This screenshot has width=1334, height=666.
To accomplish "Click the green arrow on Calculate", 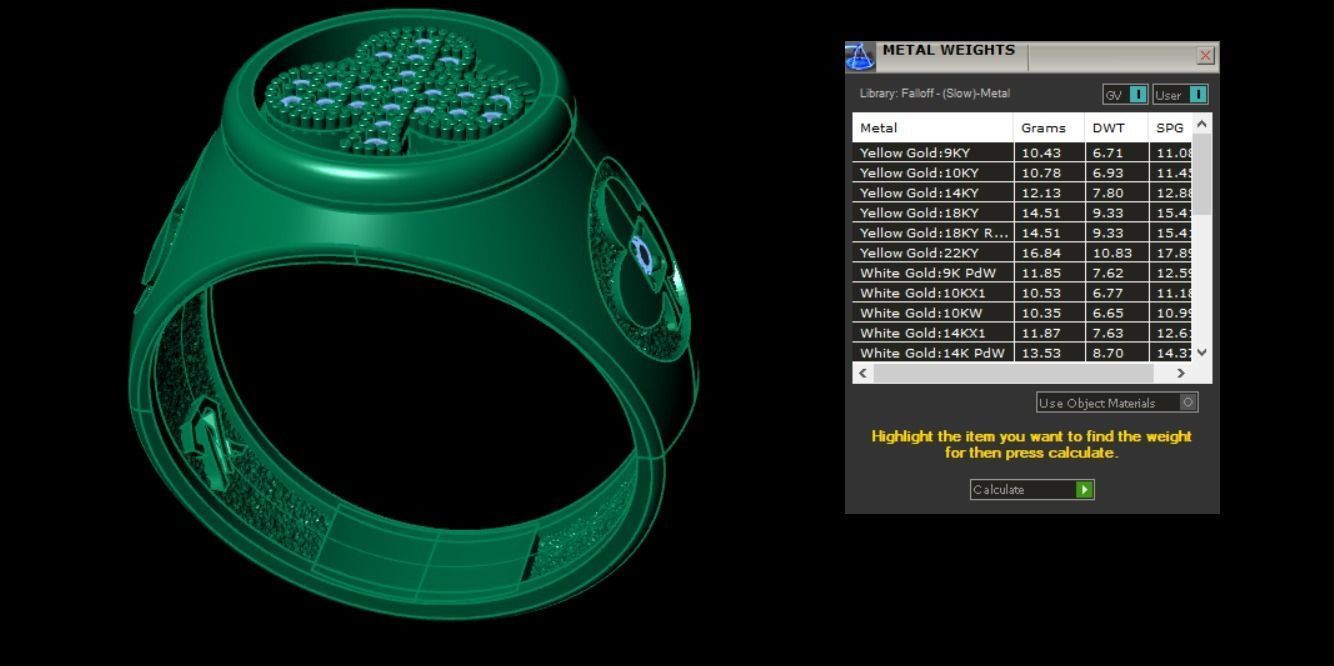I will coord(1085,490).
